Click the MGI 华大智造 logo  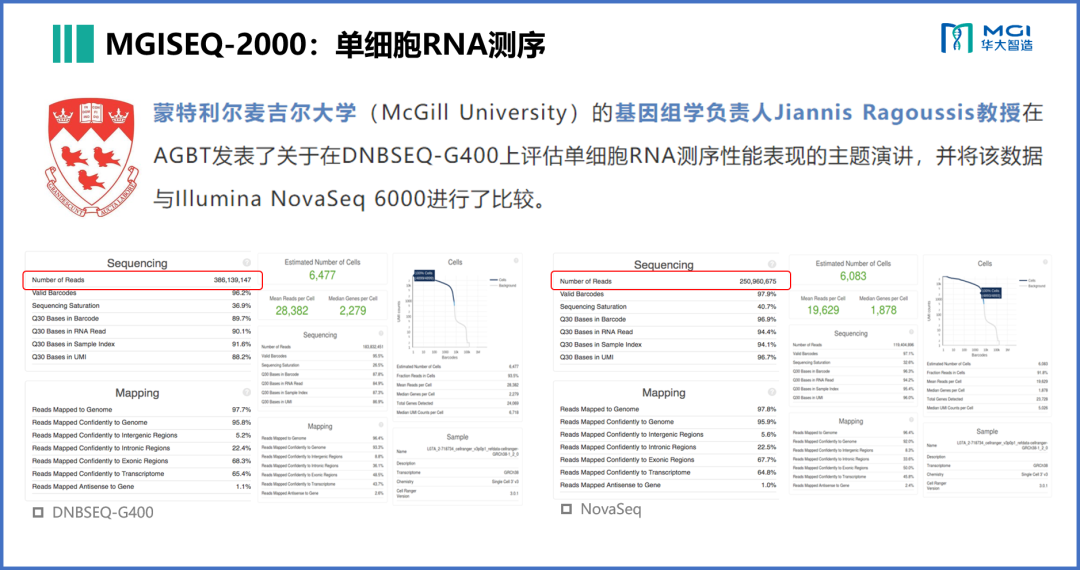tap(987, 38)
